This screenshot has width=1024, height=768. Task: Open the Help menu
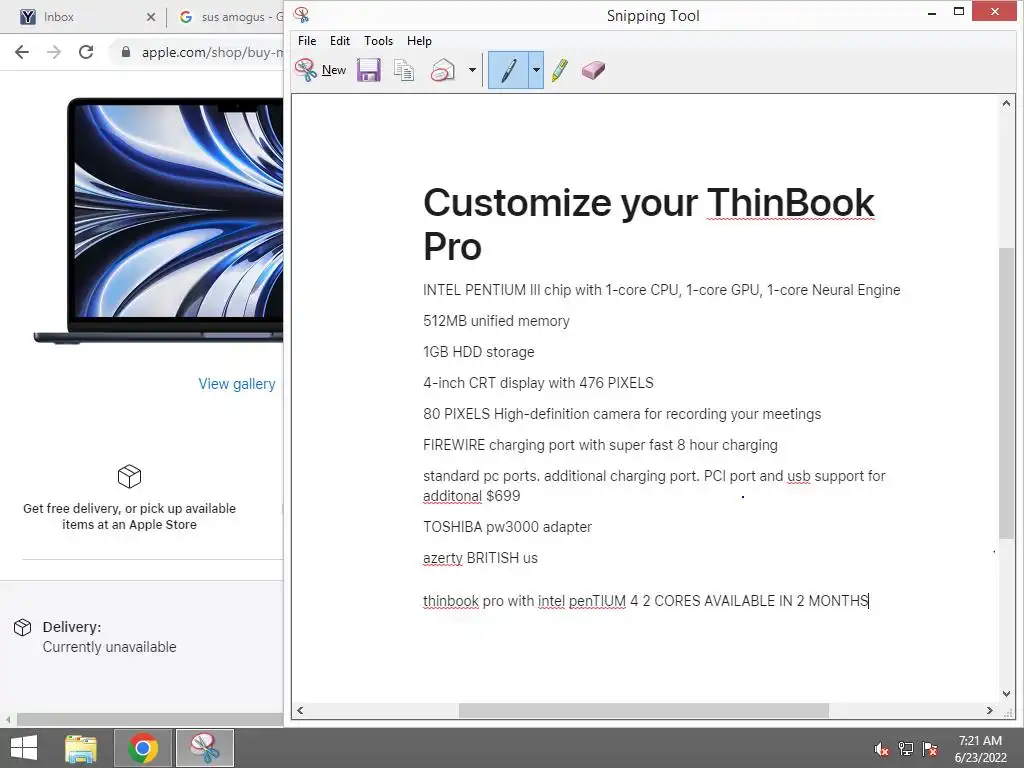coord(419,40)
